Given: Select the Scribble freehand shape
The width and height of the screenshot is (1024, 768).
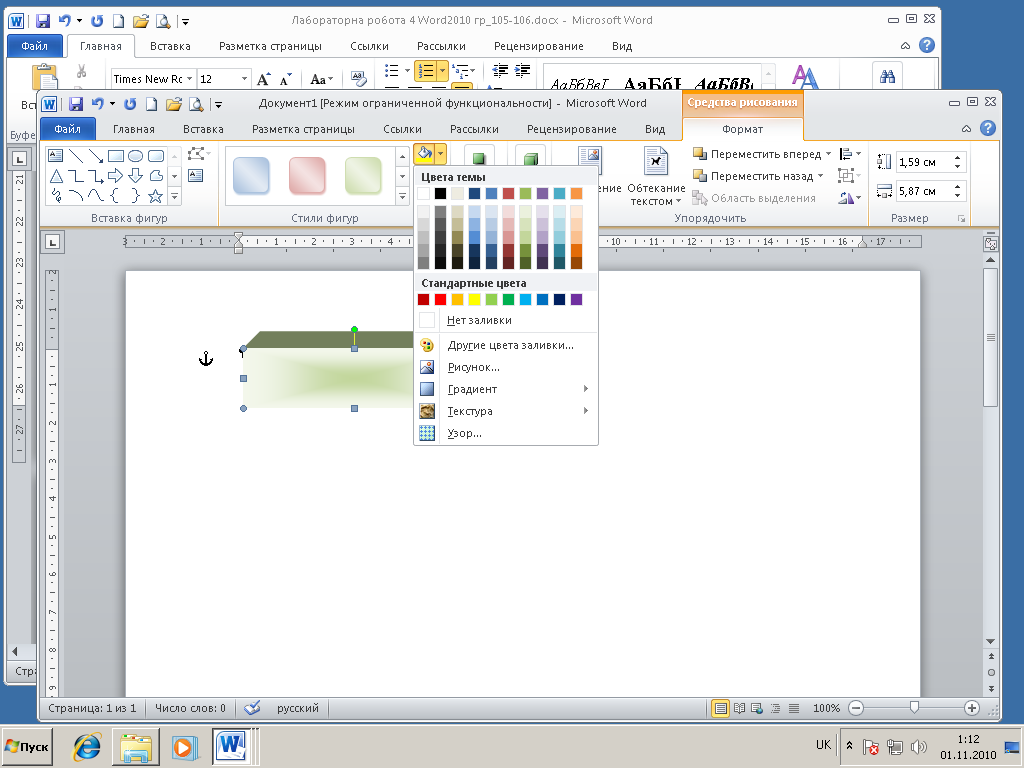Looking at the screenshot, I should pos(56,195).
